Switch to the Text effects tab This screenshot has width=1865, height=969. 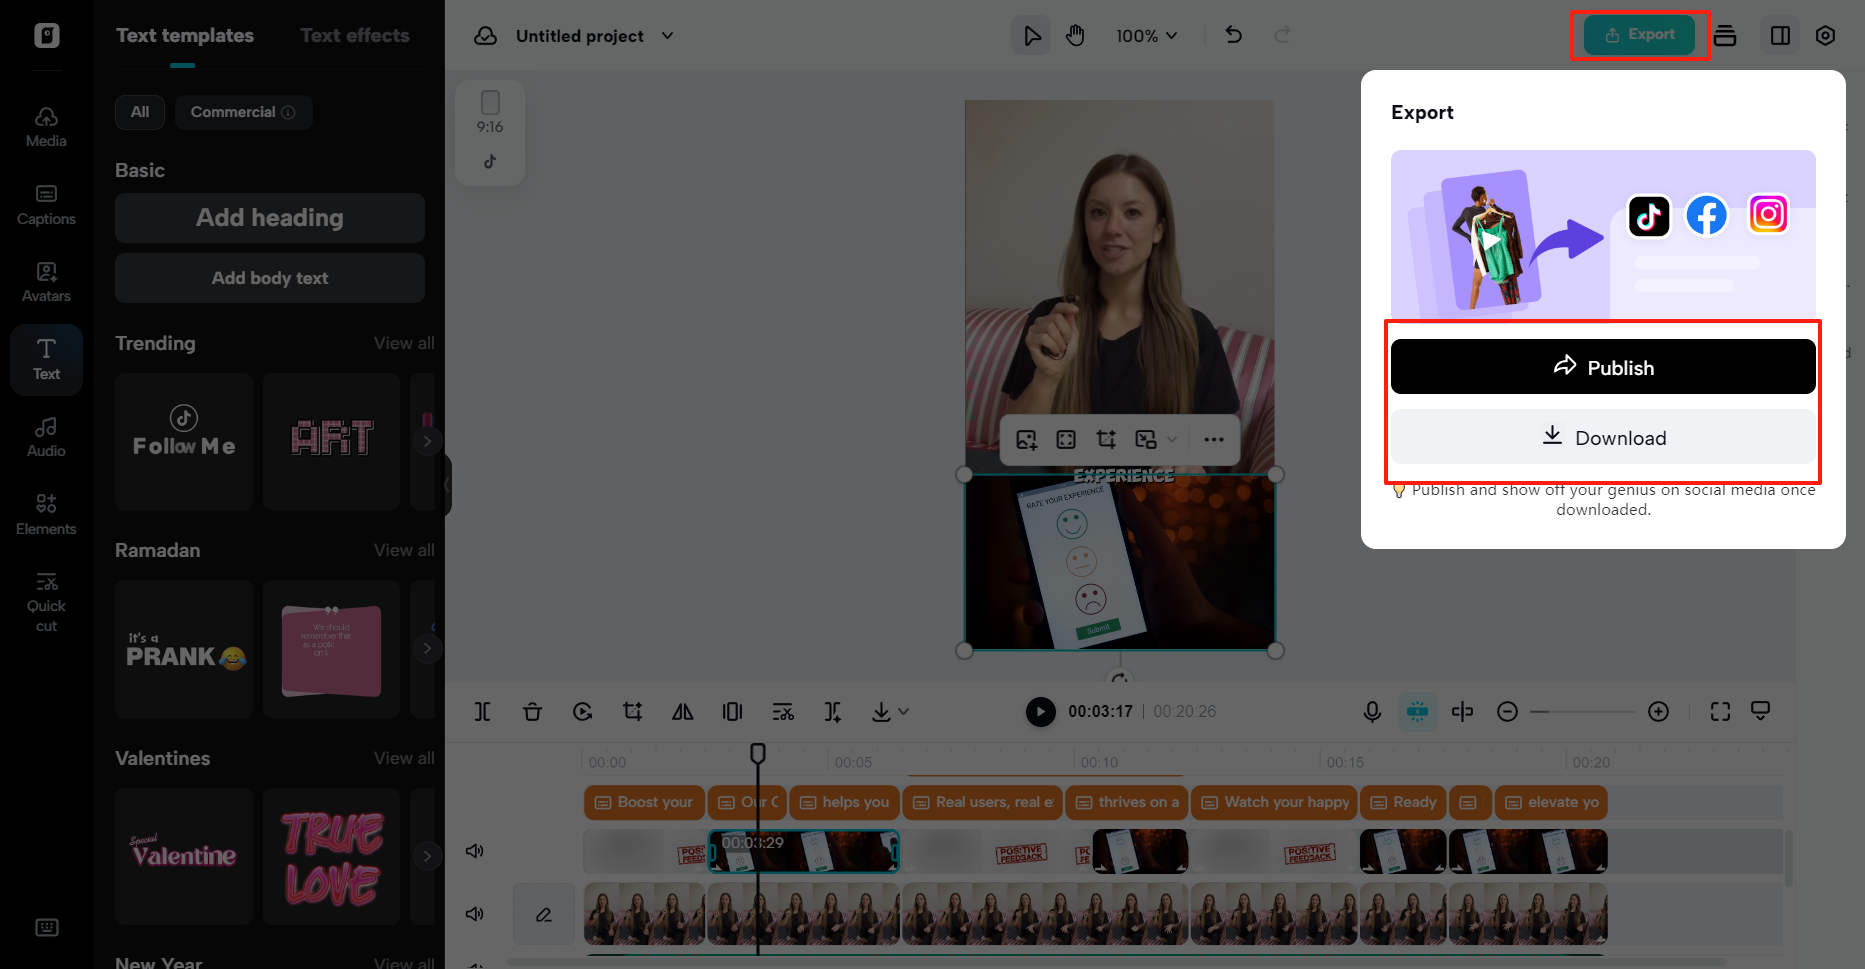[x=354, y=35]
